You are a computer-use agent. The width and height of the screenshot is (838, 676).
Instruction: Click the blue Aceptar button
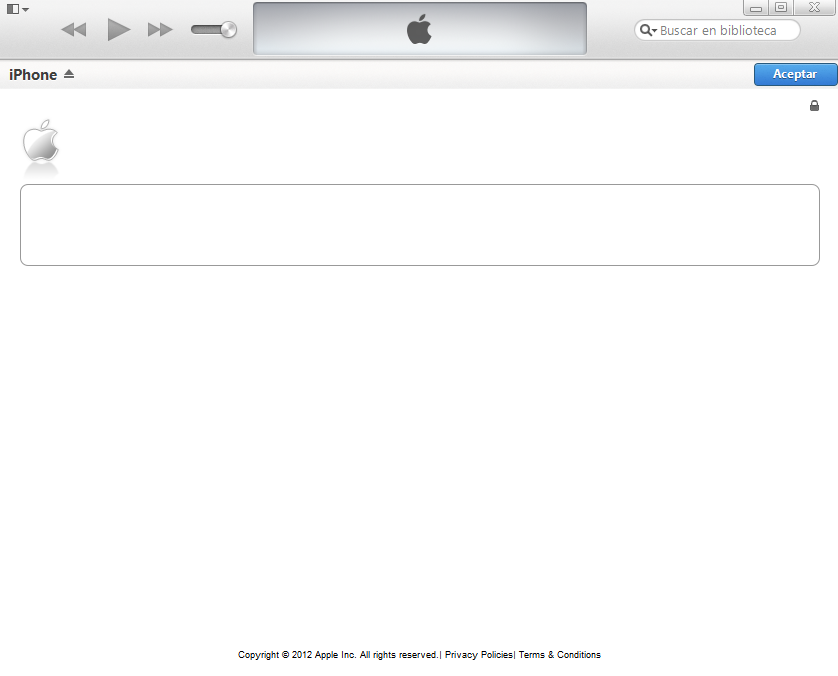[x=795, y=74]
